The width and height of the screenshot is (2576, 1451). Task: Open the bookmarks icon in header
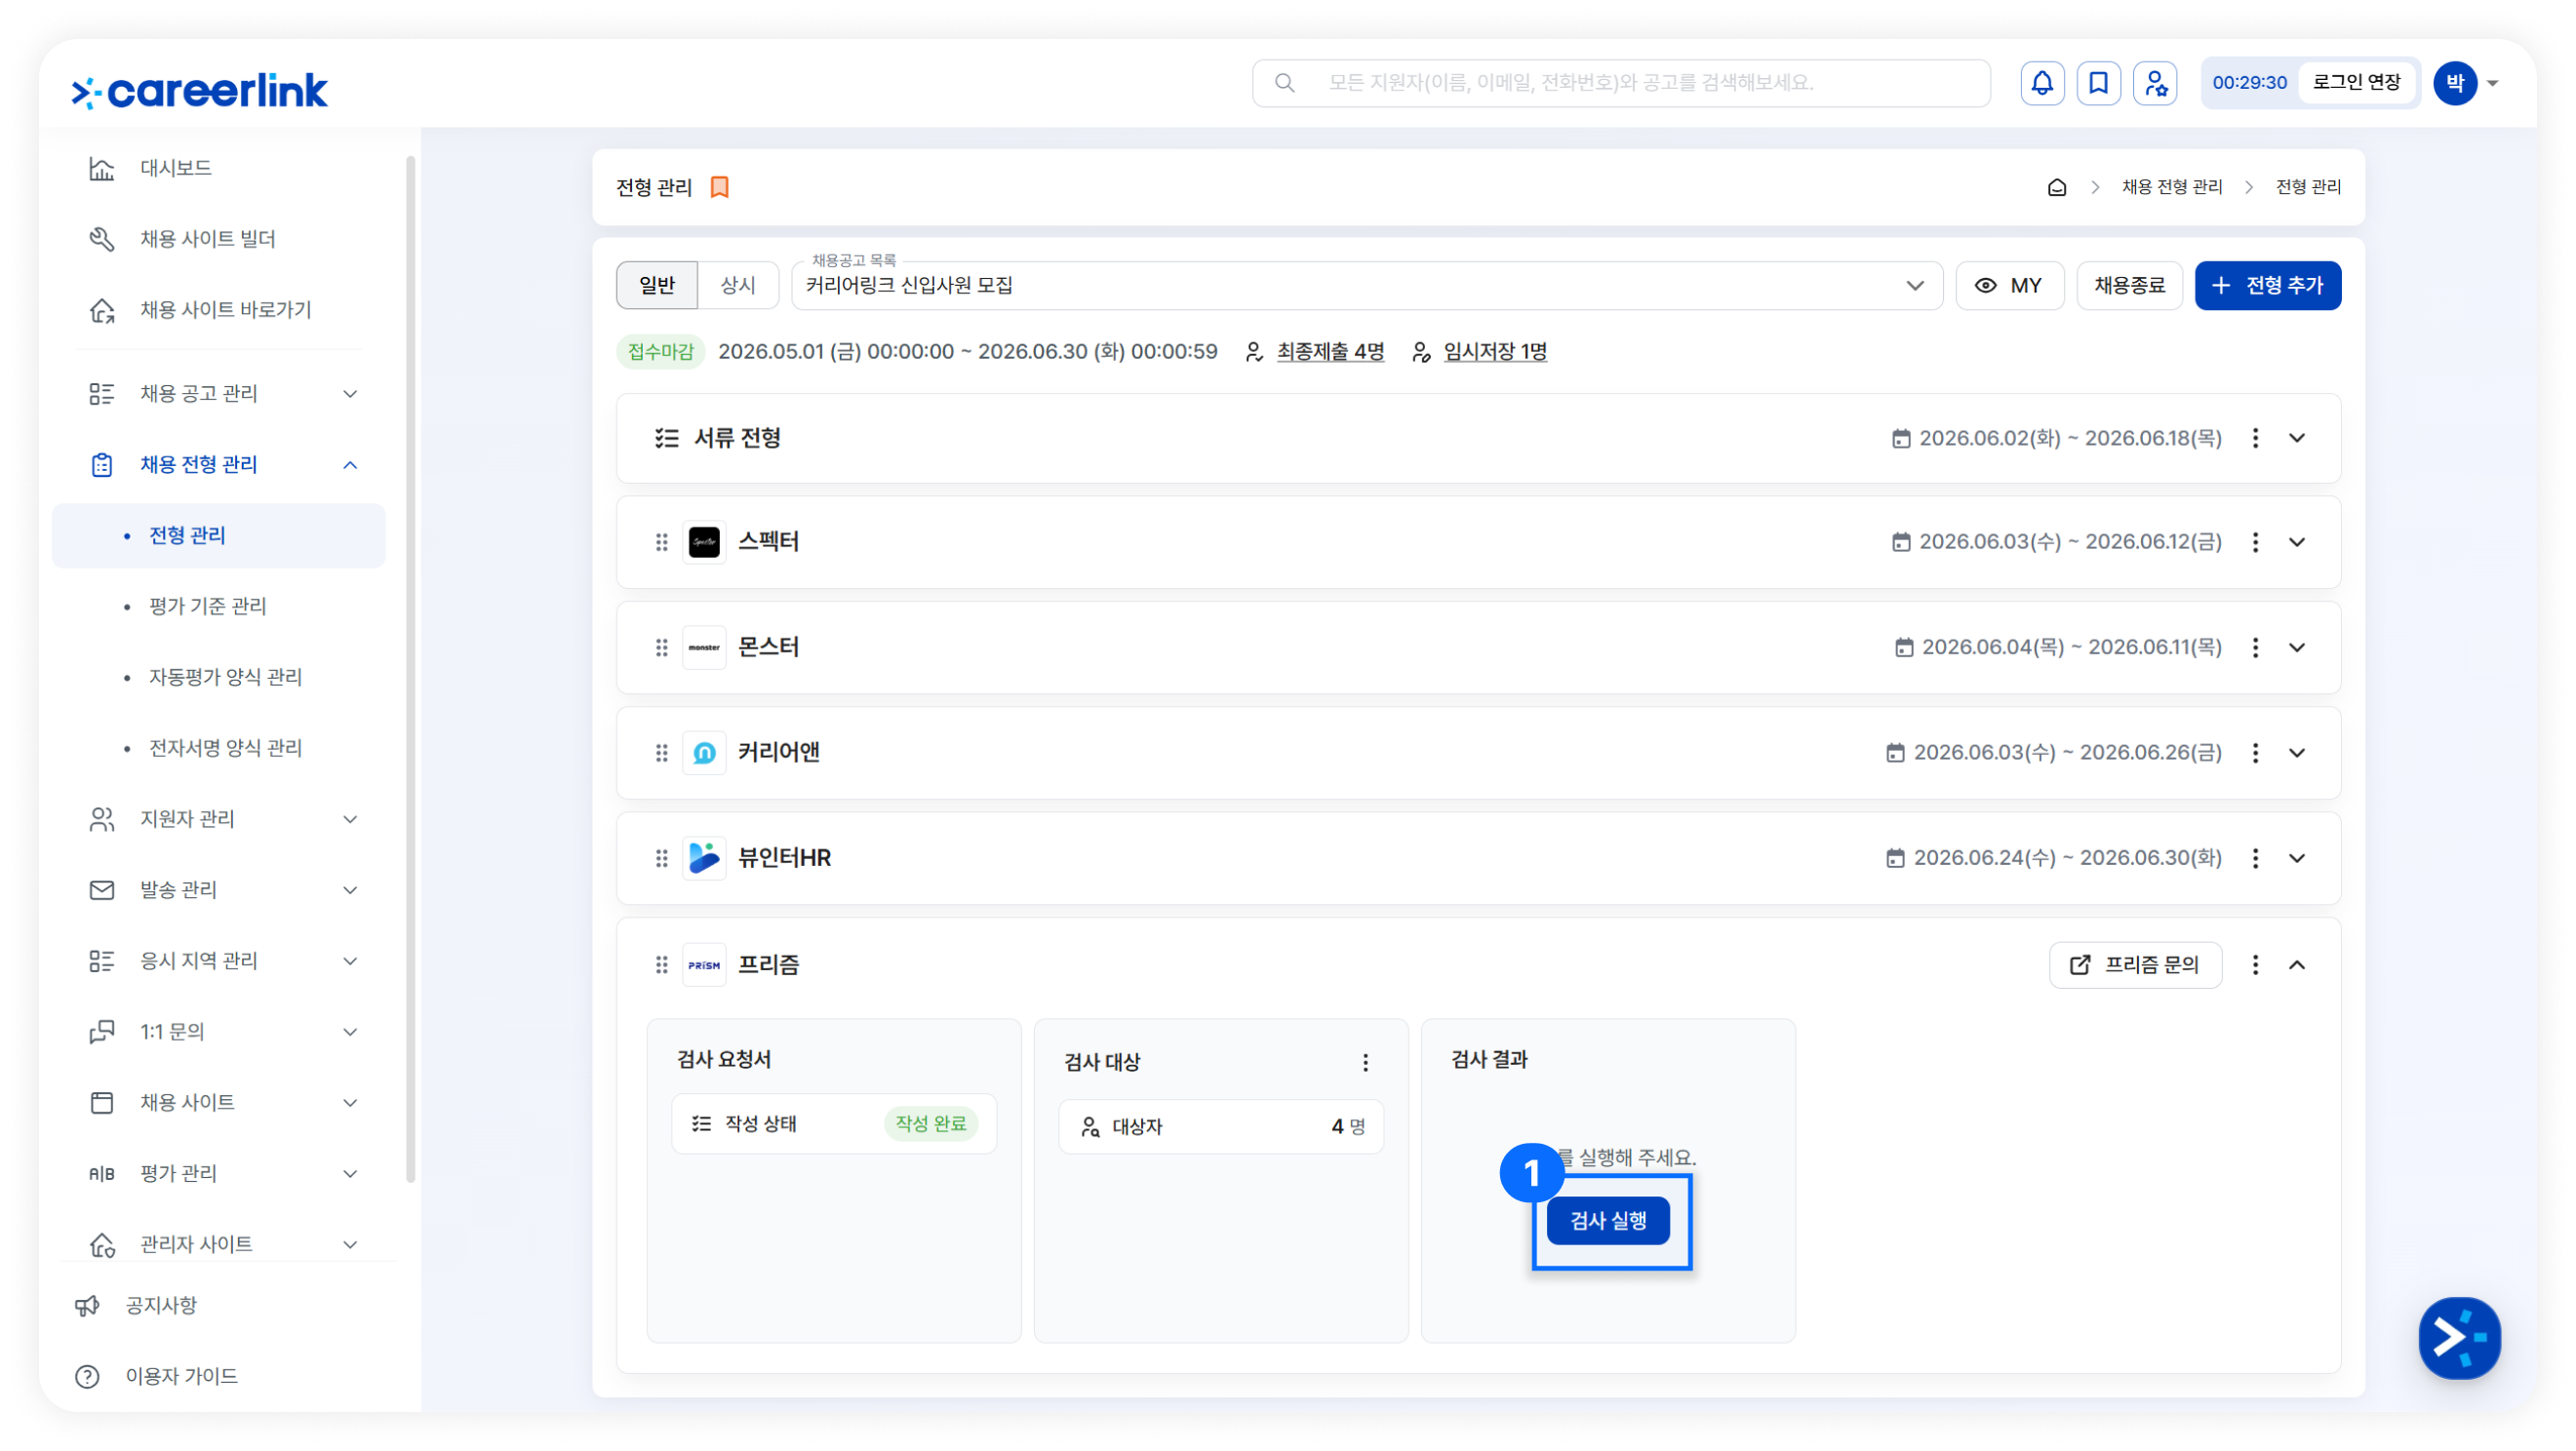(x=2098, y=83)
